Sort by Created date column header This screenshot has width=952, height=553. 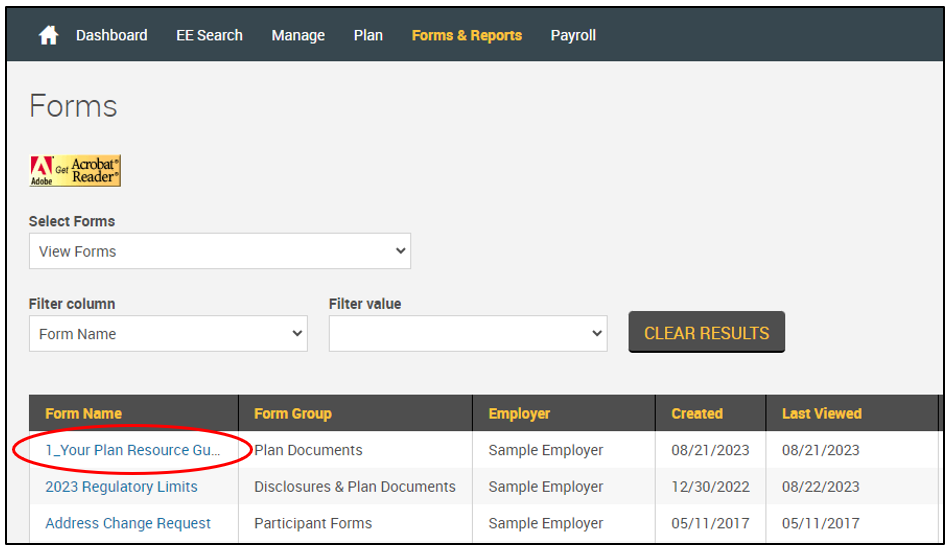click(696, 413)
